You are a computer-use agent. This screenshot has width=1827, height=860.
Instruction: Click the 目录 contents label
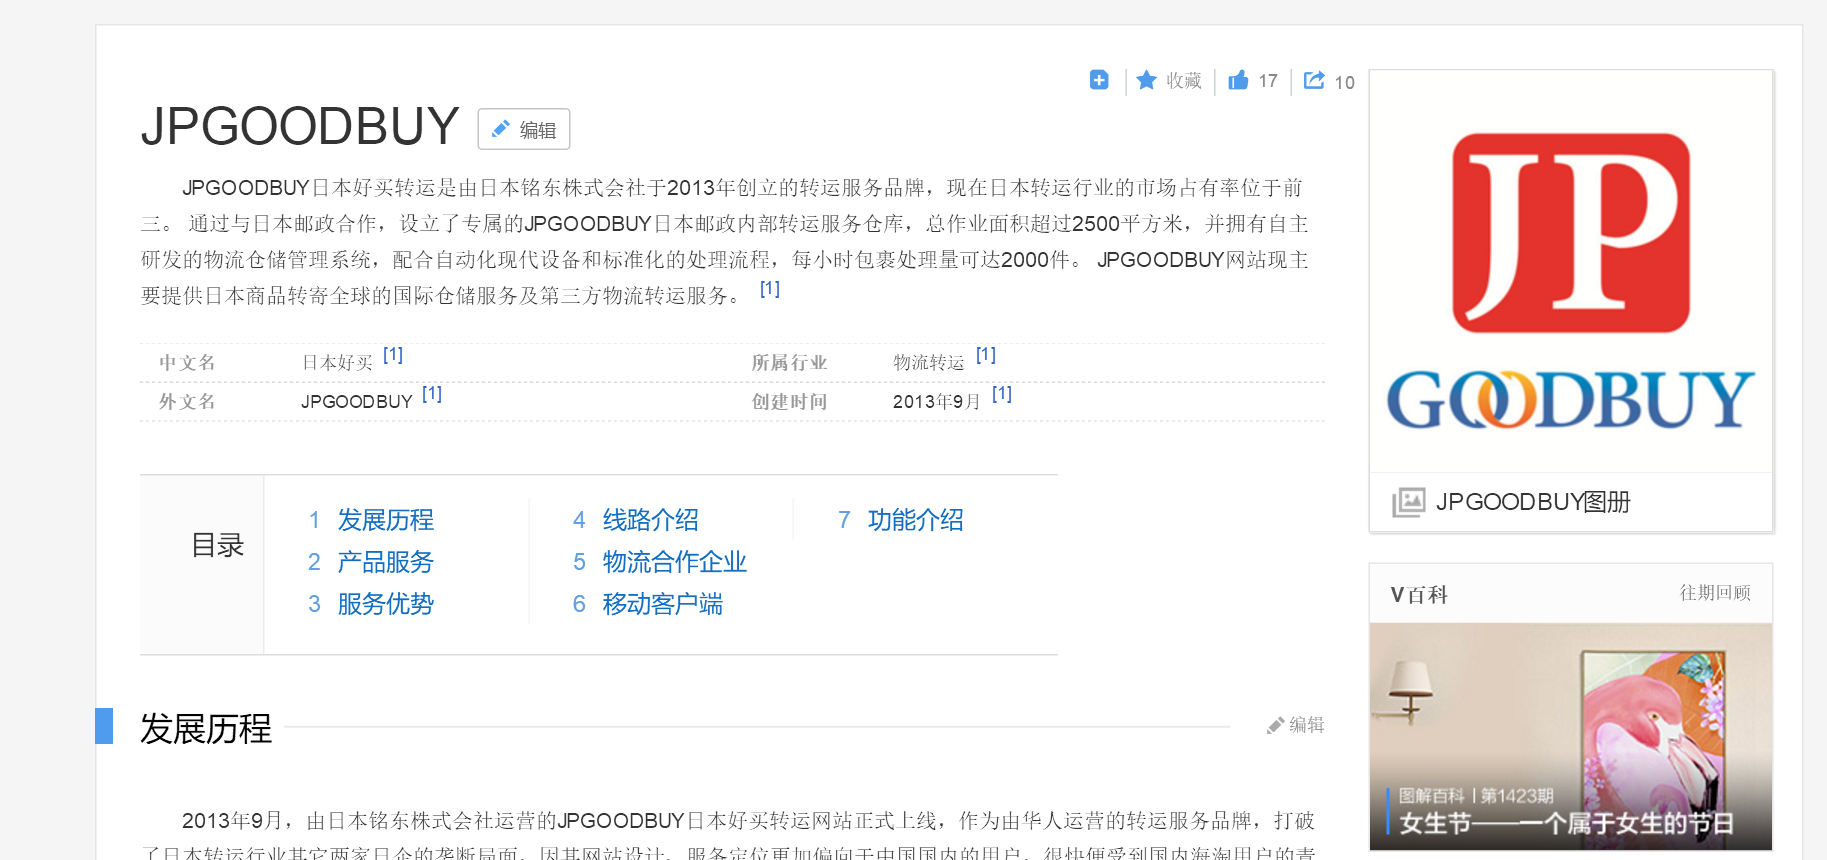pos(218,545)
